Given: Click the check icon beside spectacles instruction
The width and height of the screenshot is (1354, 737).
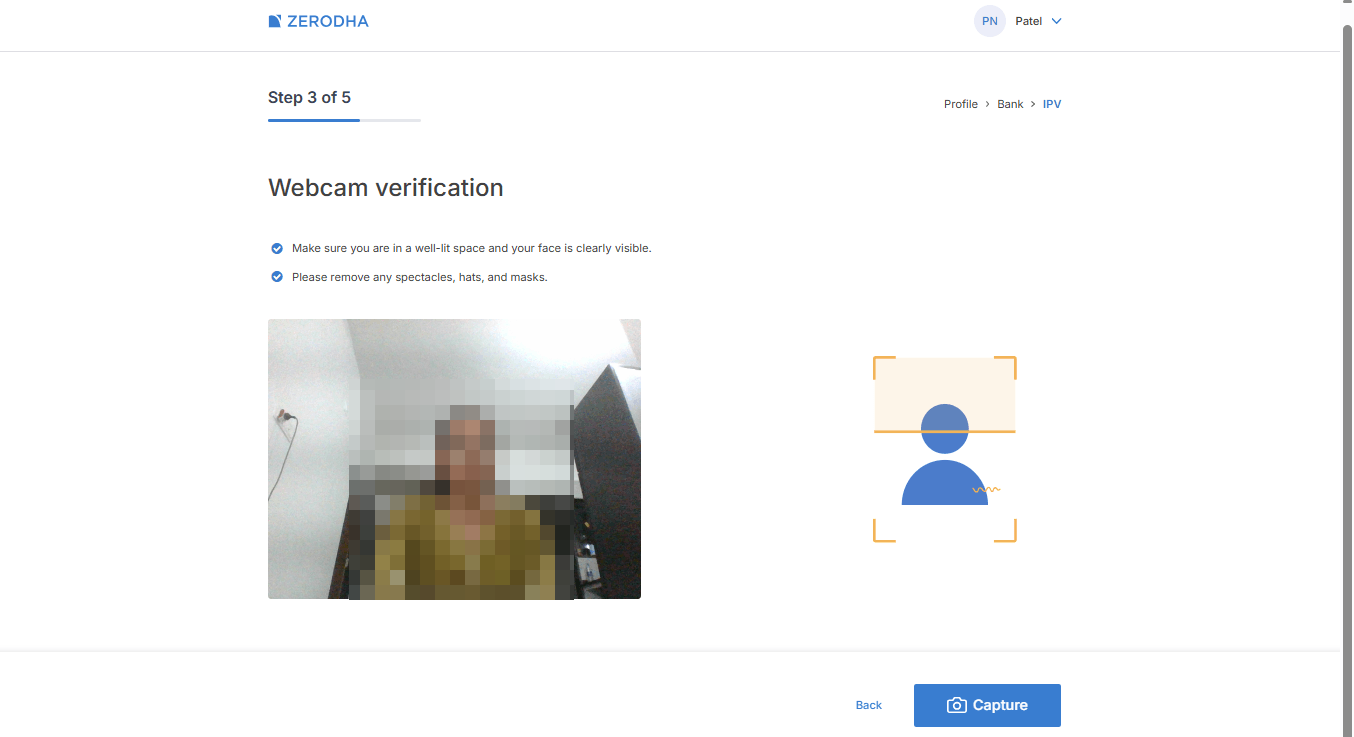Looking at the screenshot, I should [x=277, y=277].
